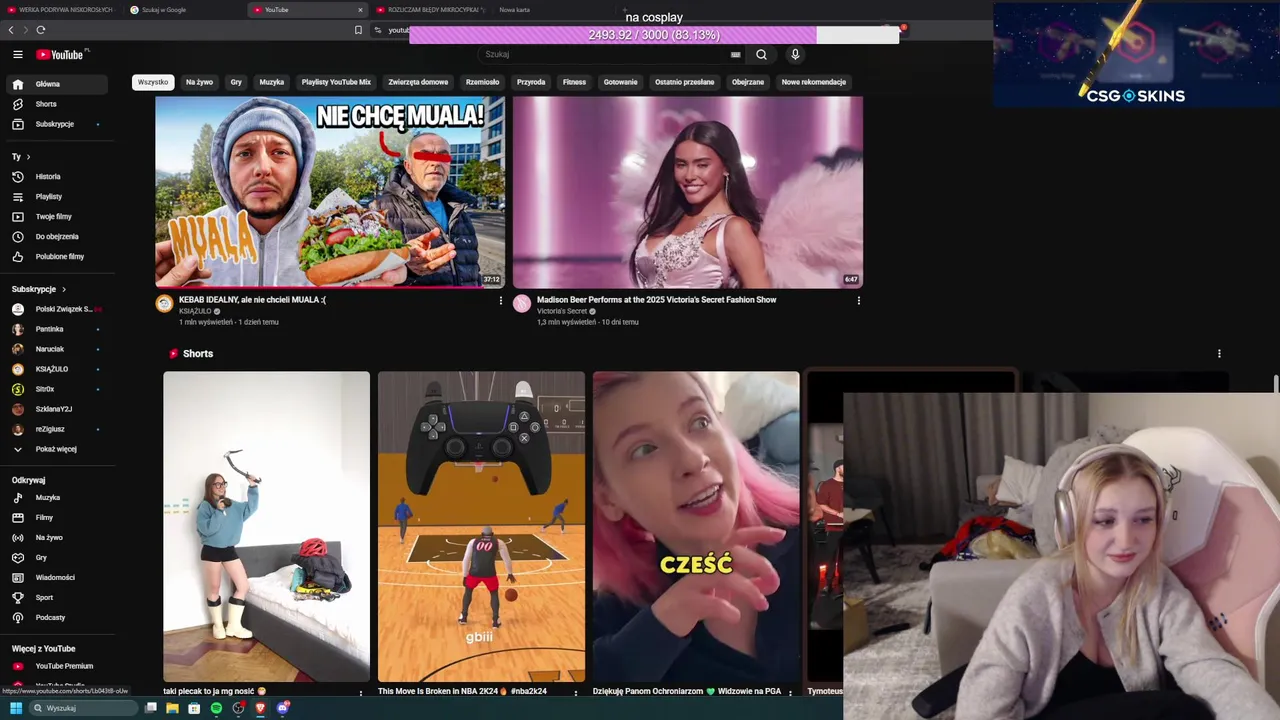Open options menu for KEBAB IDEALNY video
The width and height of the screenshot is (1280, 720).
coord(501,300)
